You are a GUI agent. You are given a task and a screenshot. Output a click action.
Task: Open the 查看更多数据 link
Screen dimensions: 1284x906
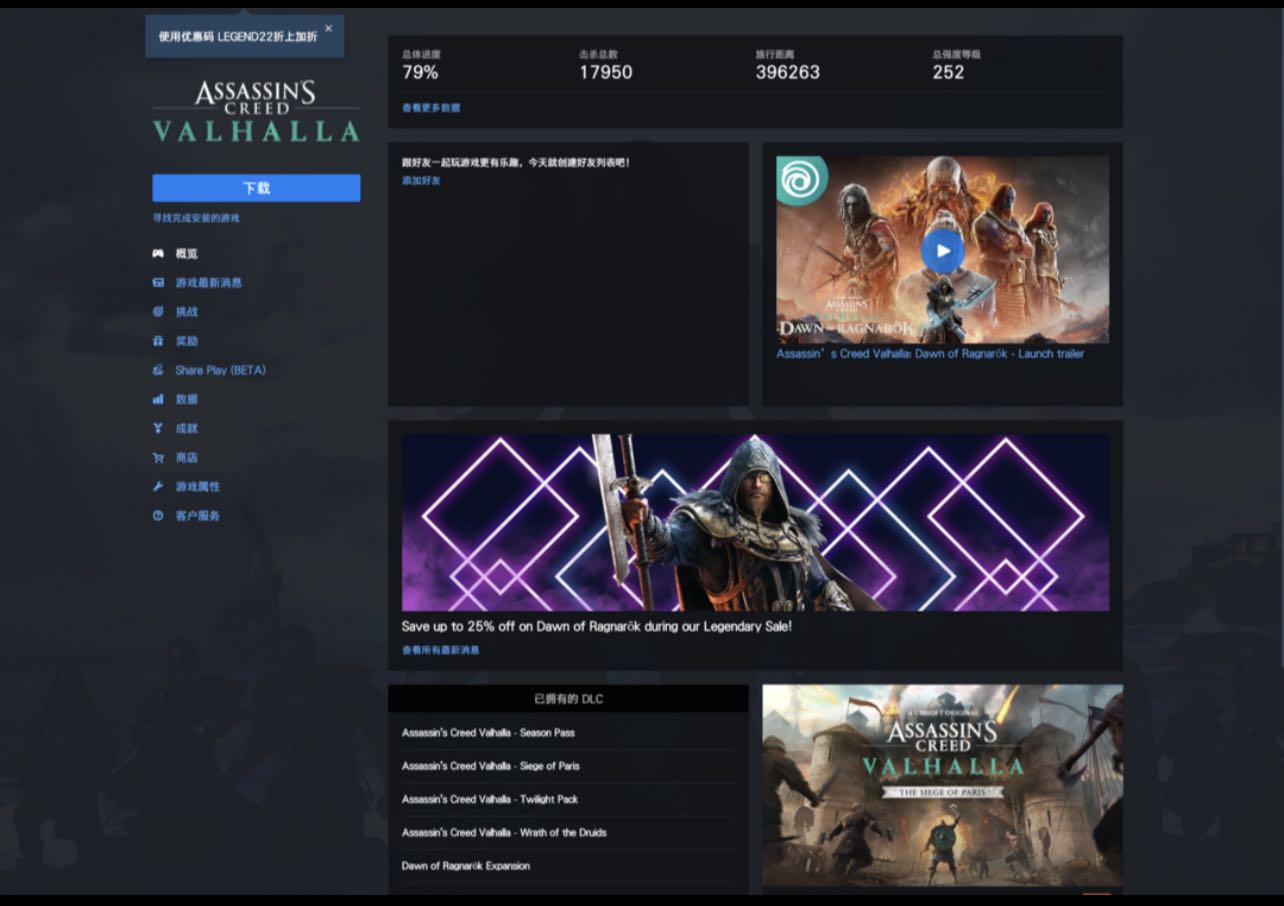[431, 108]
